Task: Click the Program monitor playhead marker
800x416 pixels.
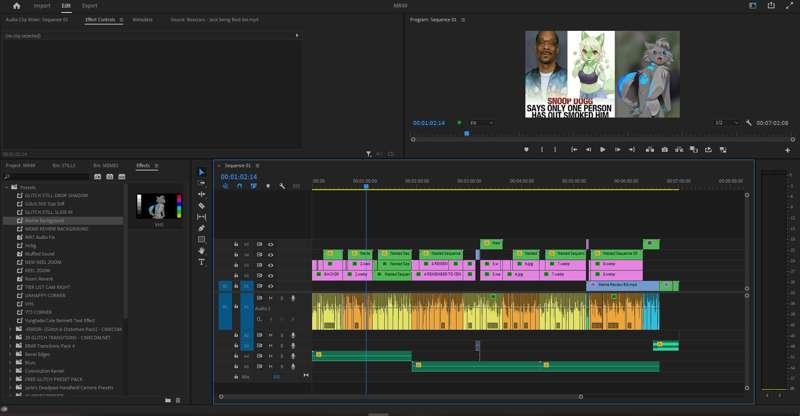Action: 466,134
